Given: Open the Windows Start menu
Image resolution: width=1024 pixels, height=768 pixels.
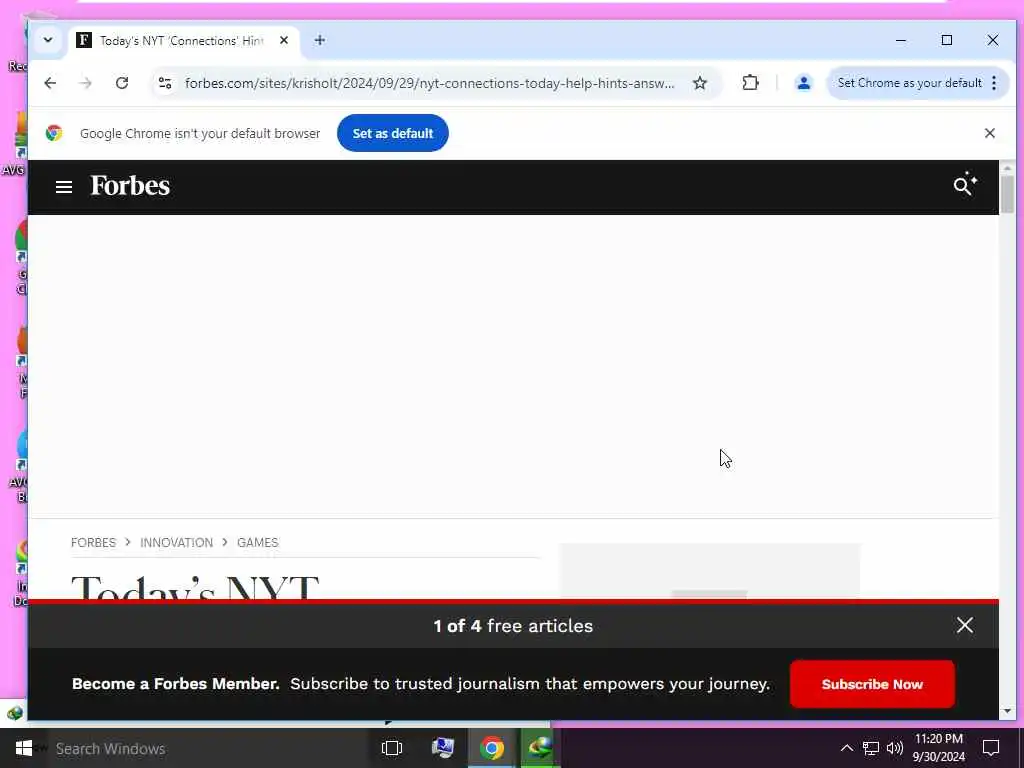Looking at the screenshot, I should (x=24, y=748).
